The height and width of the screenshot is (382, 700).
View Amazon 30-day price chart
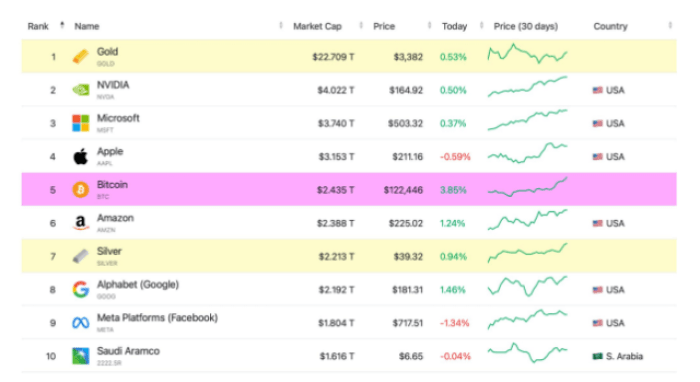pos(527,220)
